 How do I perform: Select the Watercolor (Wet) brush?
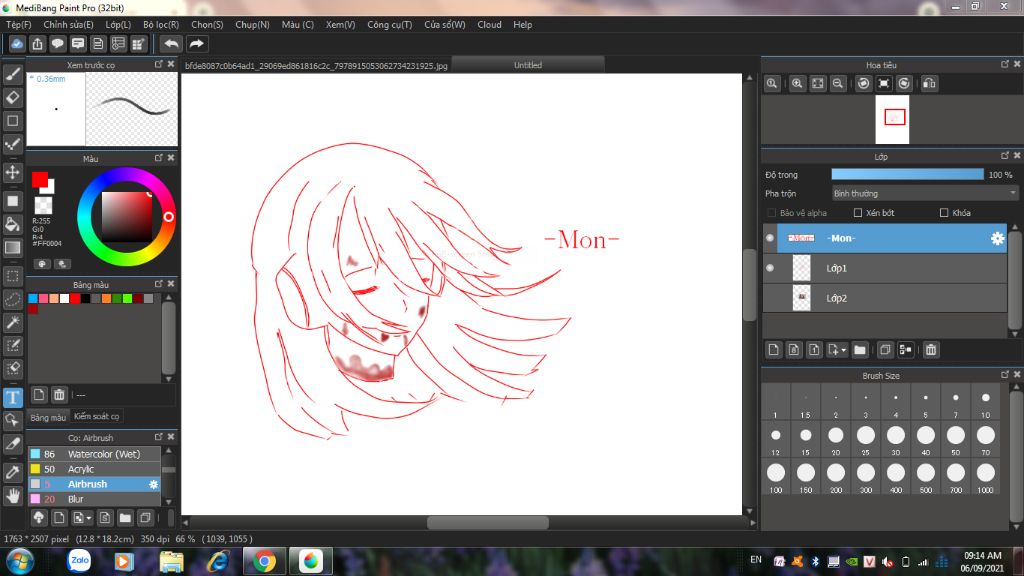click(x=94, y=454)
